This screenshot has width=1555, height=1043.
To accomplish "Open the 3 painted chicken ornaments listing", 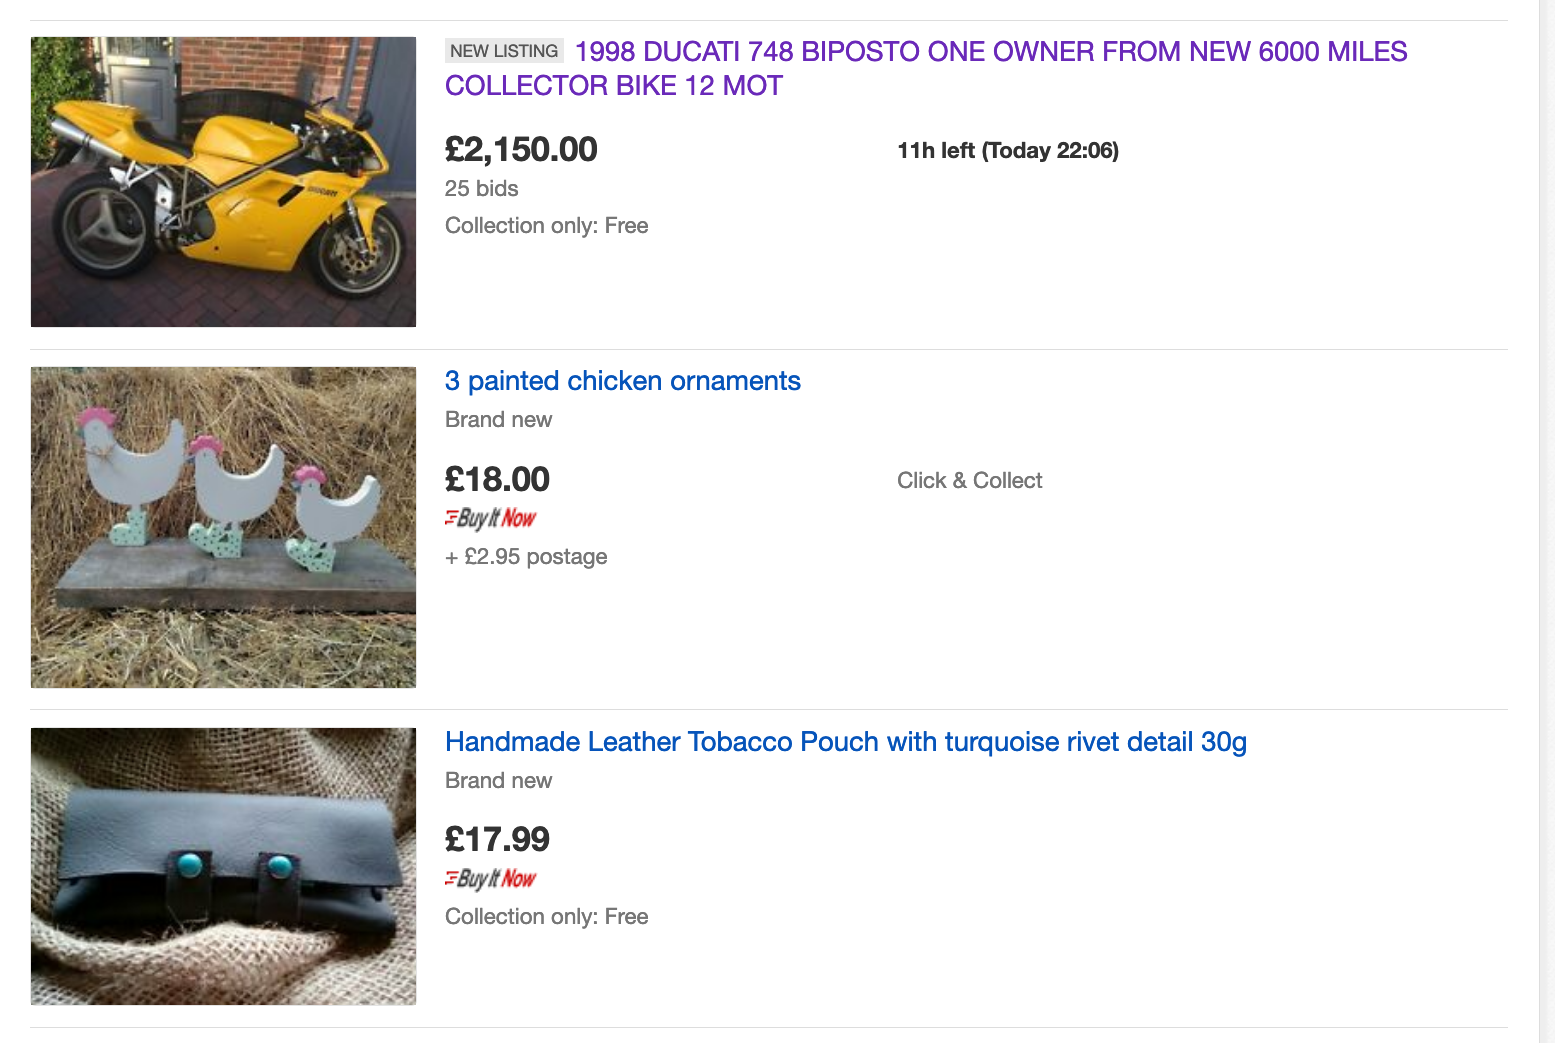I will tap(622, 381).
